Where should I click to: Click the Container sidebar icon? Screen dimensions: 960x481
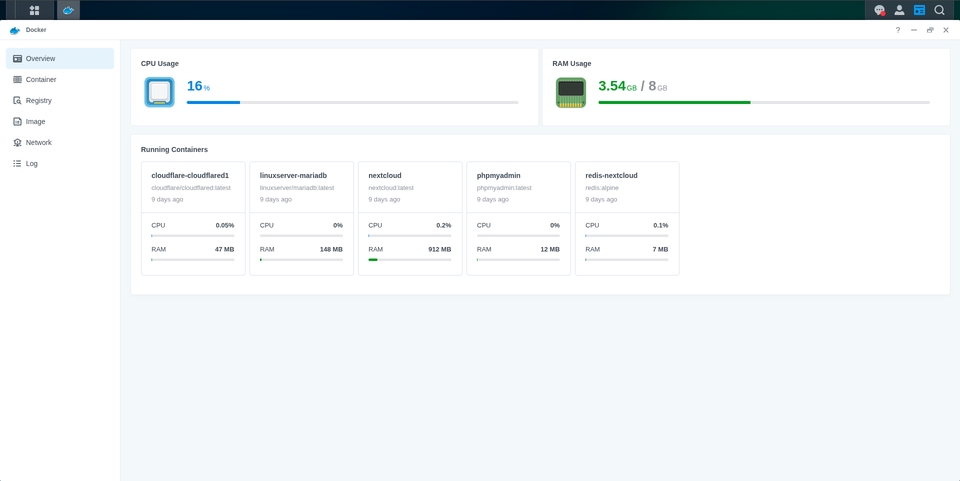(17, 80)
